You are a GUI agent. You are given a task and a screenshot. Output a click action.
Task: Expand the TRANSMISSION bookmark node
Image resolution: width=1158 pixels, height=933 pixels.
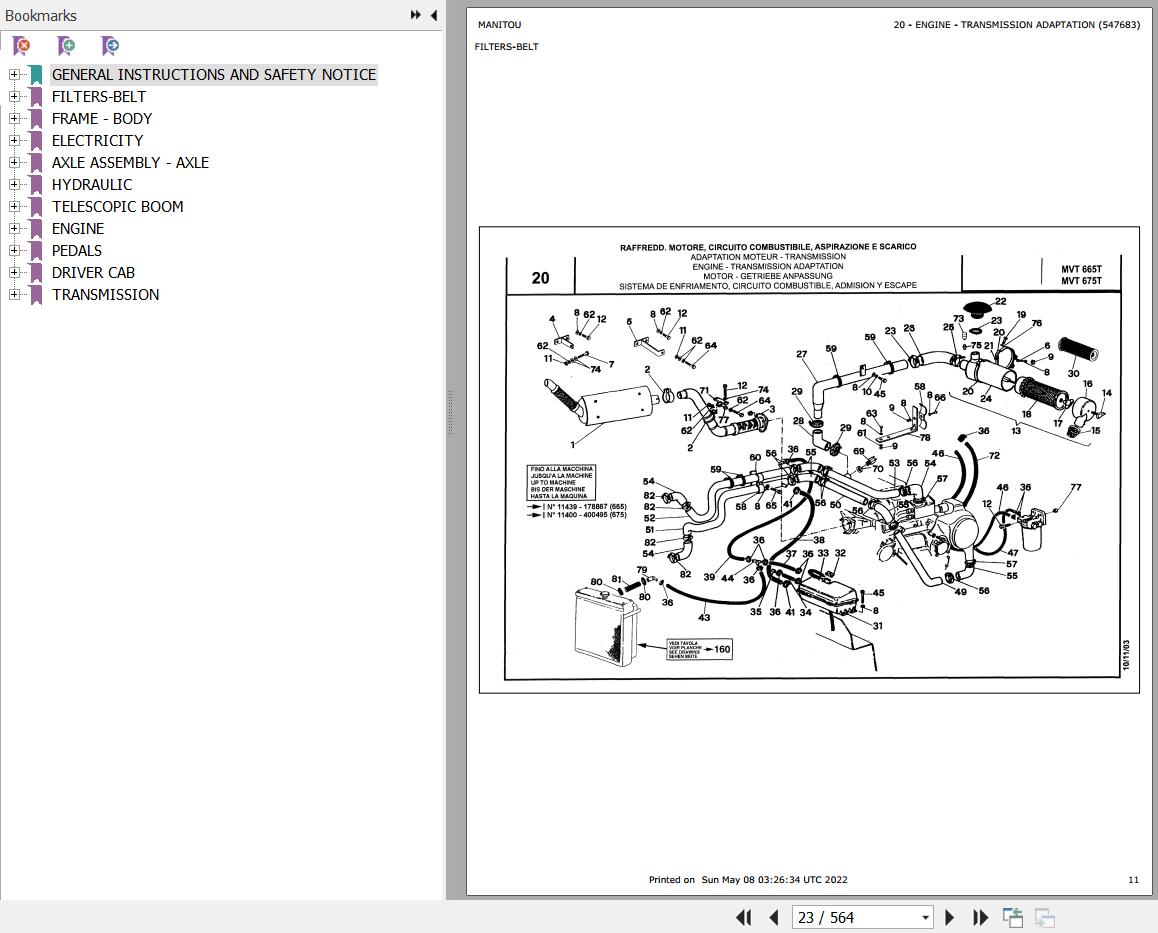pos(14,295)
